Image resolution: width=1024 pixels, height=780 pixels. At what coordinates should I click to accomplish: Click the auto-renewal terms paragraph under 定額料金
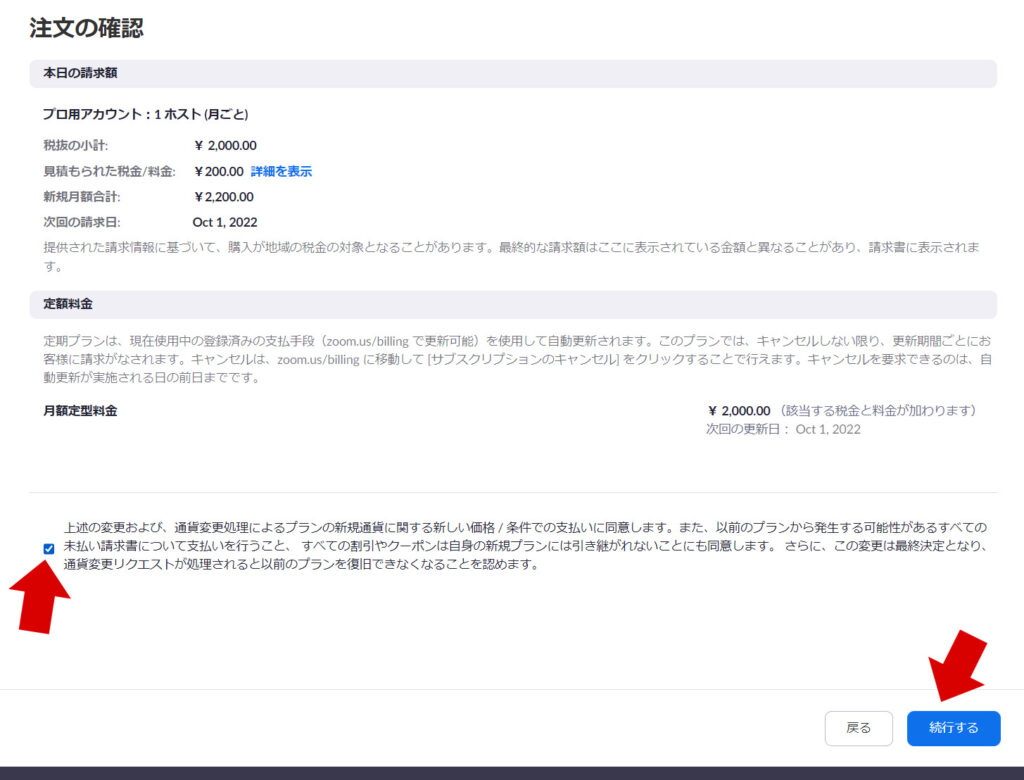point(512,359)
